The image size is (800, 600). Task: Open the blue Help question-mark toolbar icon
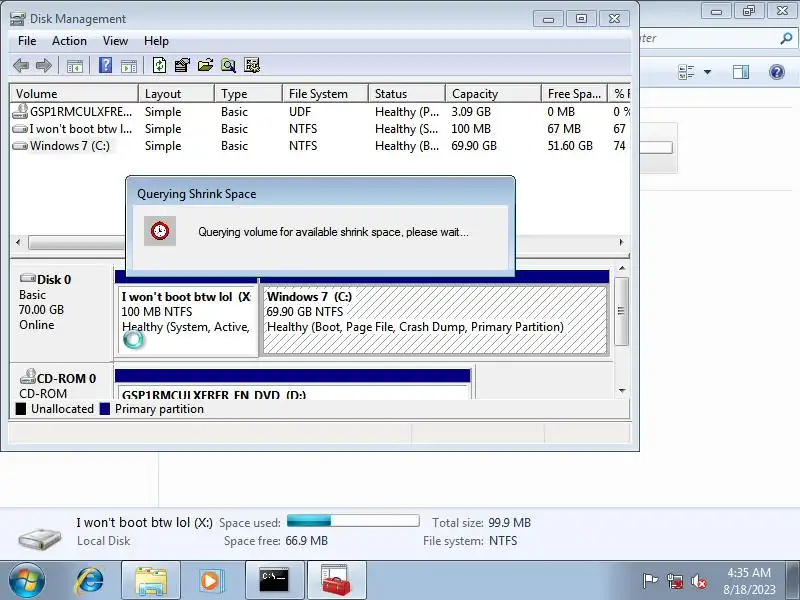[105, 65]
